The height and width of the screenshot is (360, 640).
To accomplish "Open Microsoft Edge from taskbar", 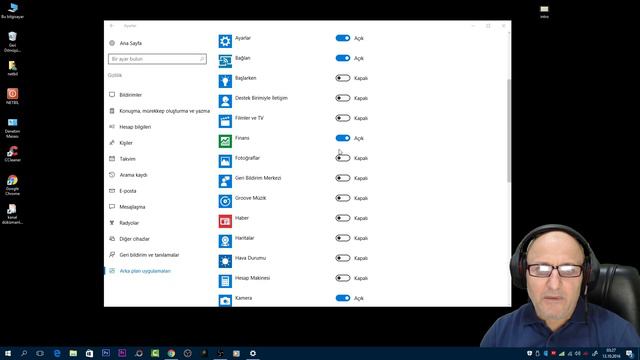I will (57, 353).
